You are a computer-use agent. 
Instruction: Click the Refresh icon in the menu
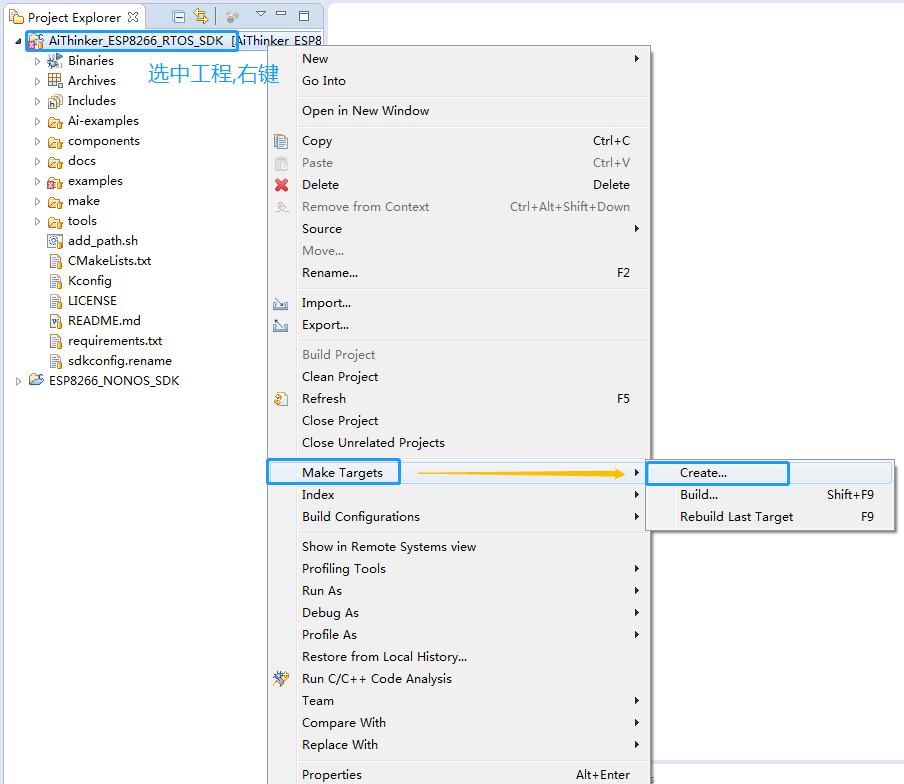tap(281, 399)
